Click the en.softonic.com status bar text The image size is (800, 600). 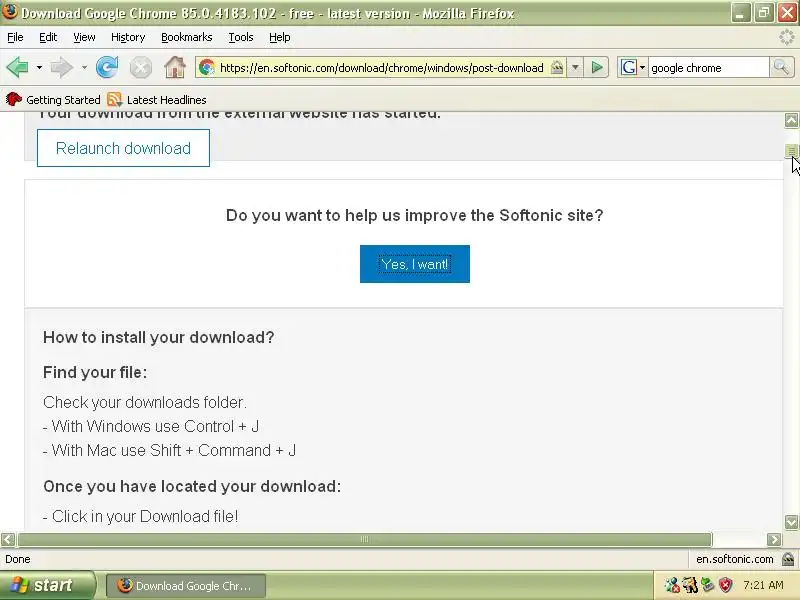[x=734, y=559]
